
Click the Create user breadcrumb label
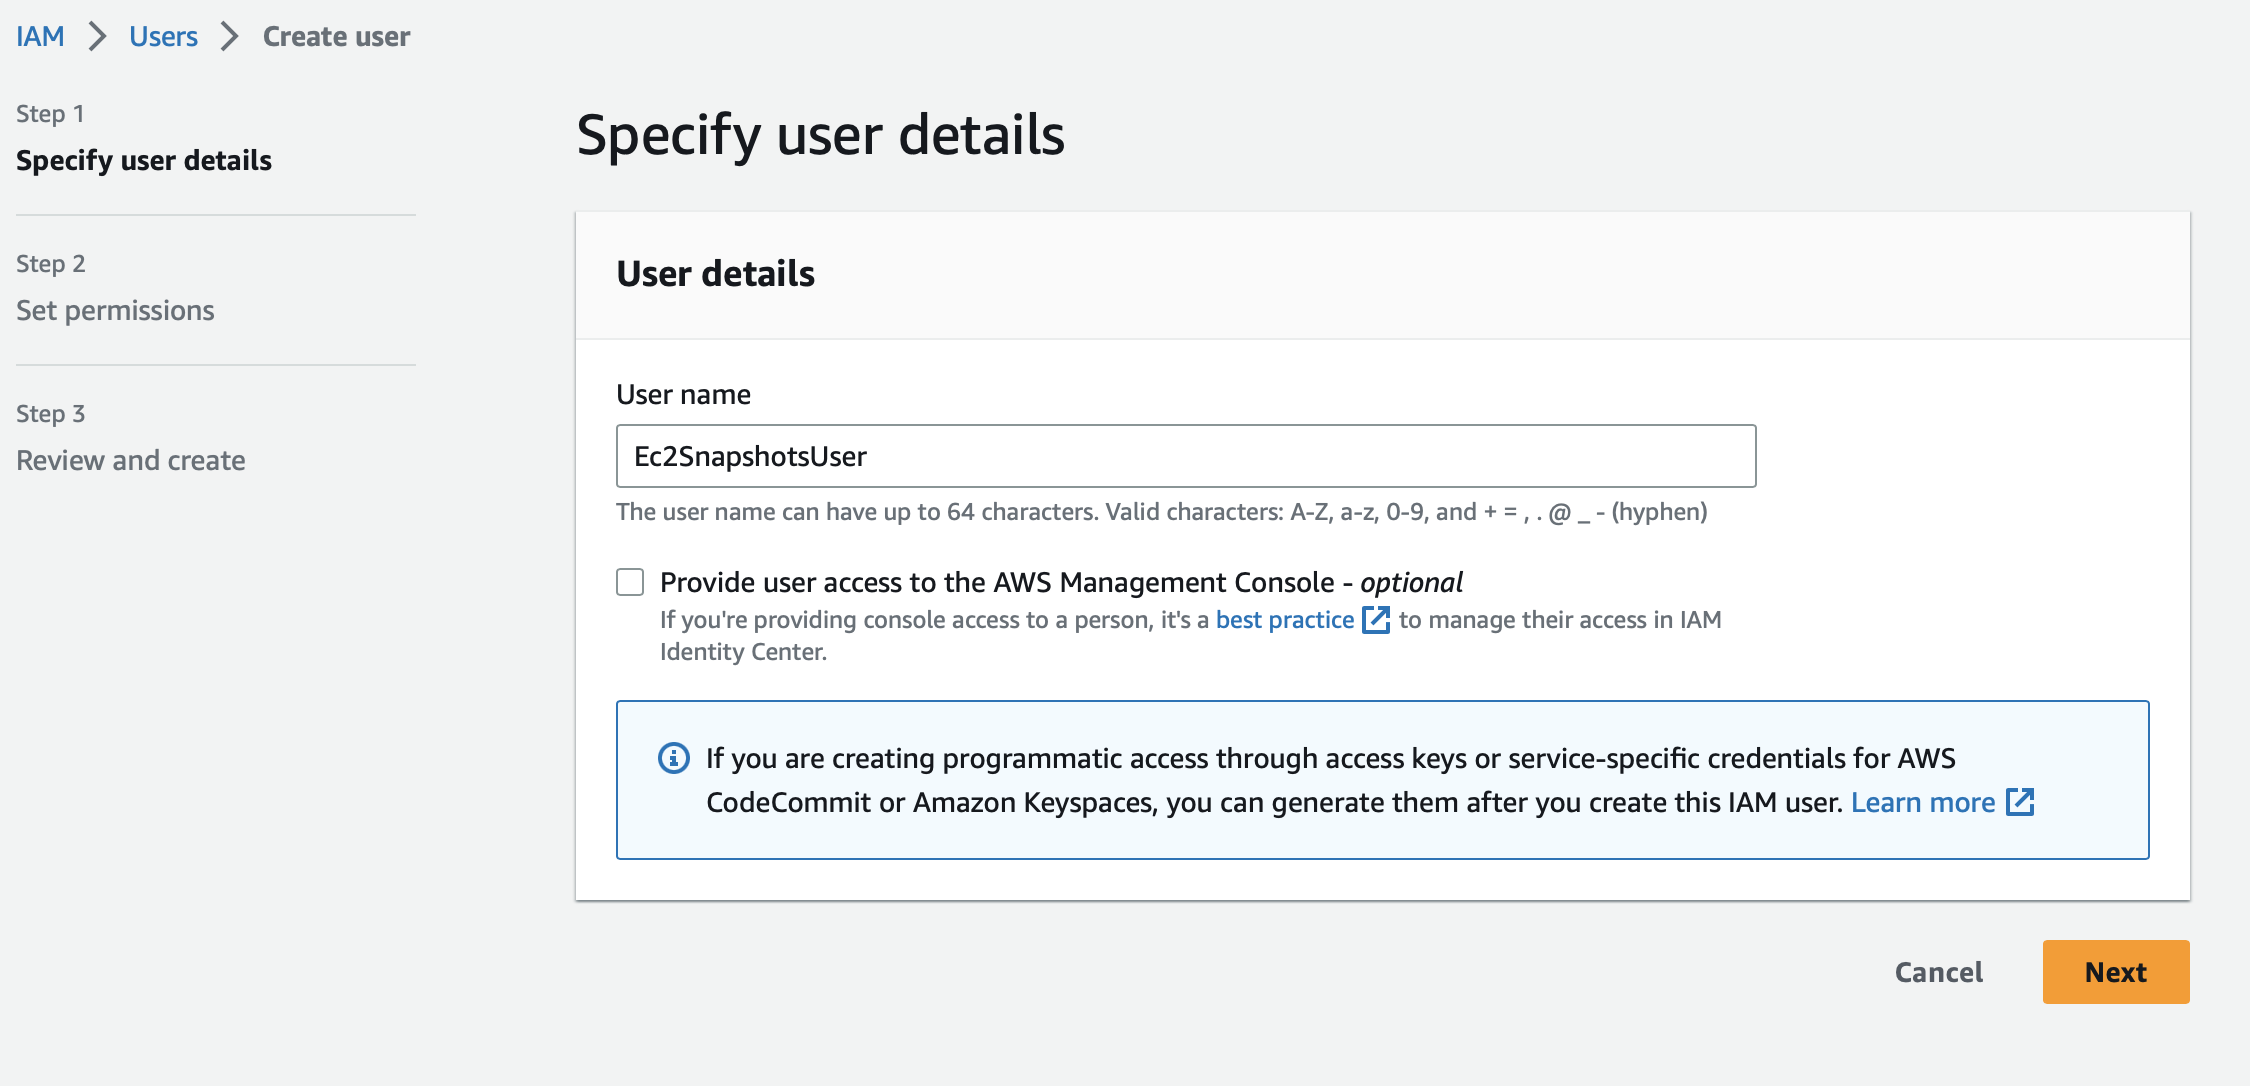(335, 35)
